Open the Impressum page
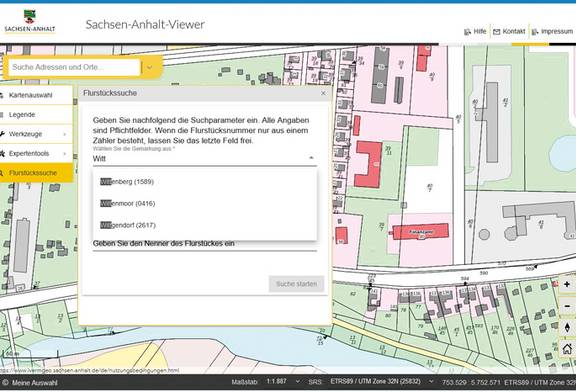The image size is (576, 392). [552, 32]
